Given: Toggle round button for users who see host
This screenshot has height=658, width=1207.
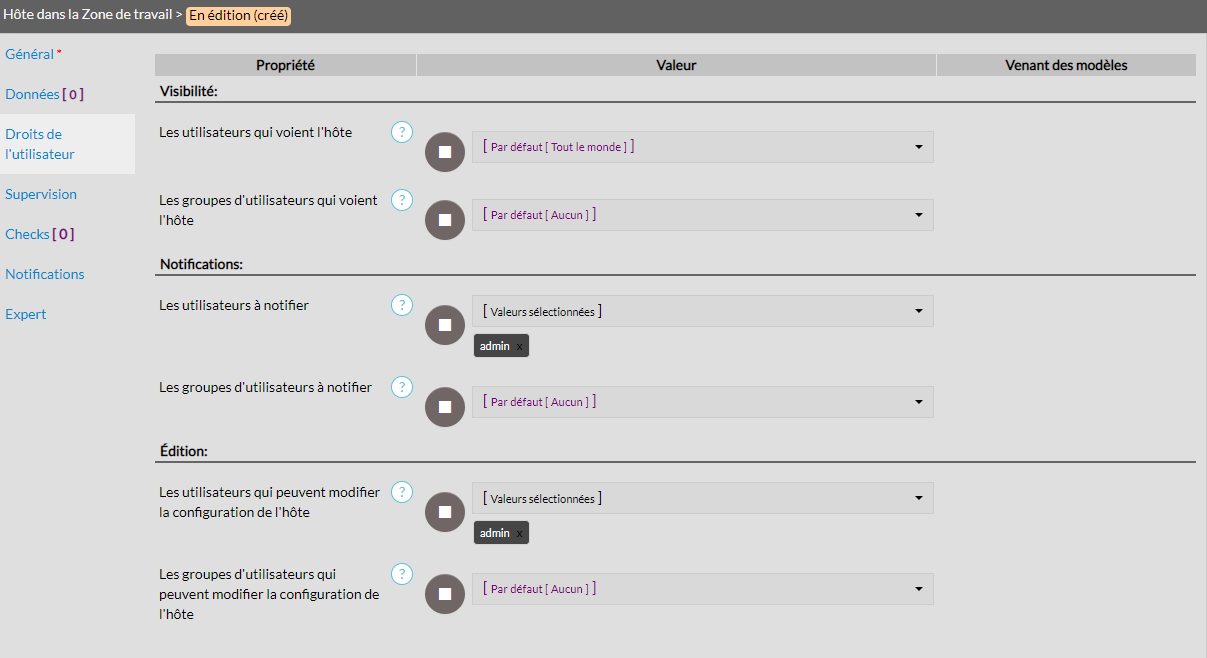Looking at the screenshot, I should (x=445, y=152).
